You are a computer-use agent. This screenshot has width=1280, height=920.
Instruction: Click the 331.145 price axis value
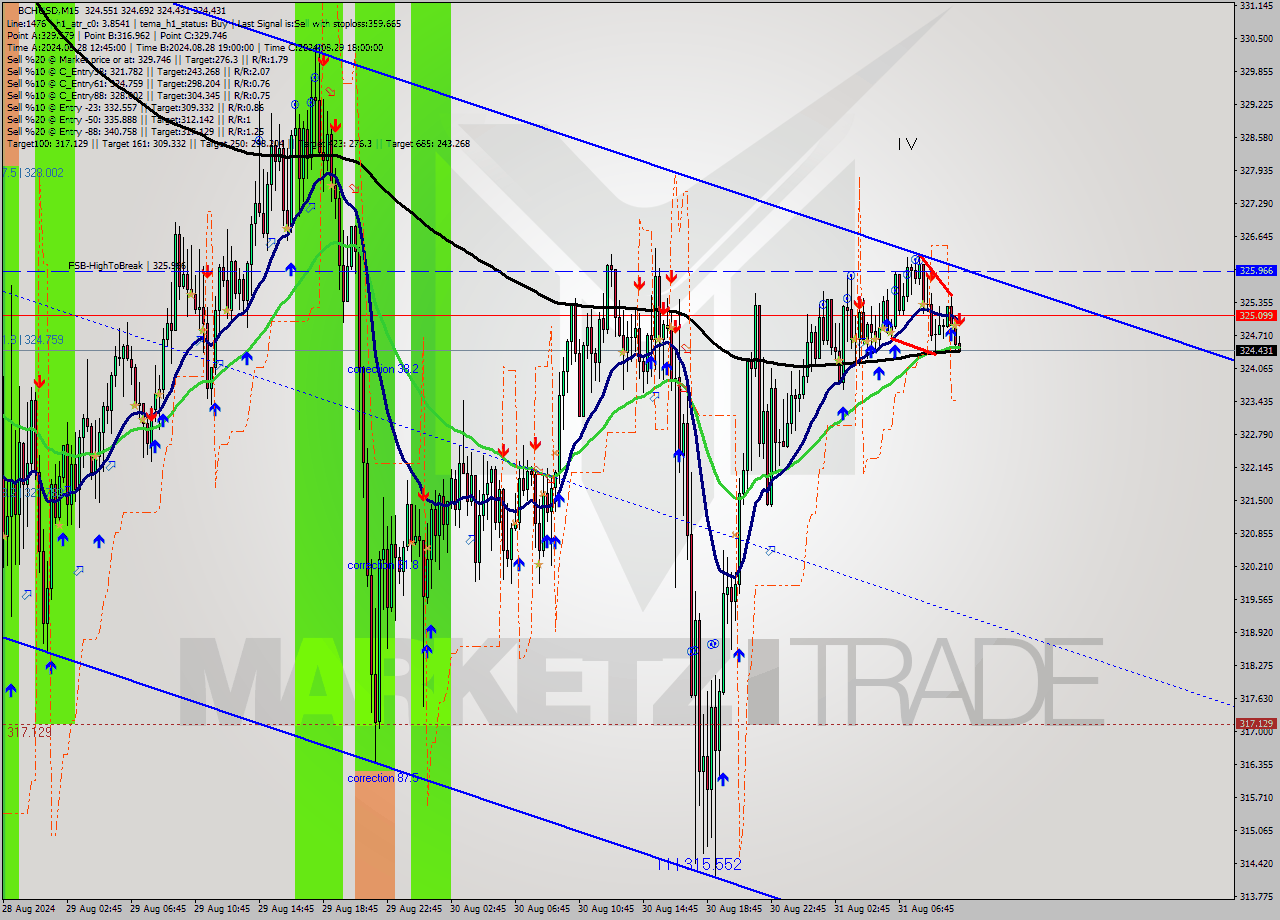click(x=1255, y=6)
